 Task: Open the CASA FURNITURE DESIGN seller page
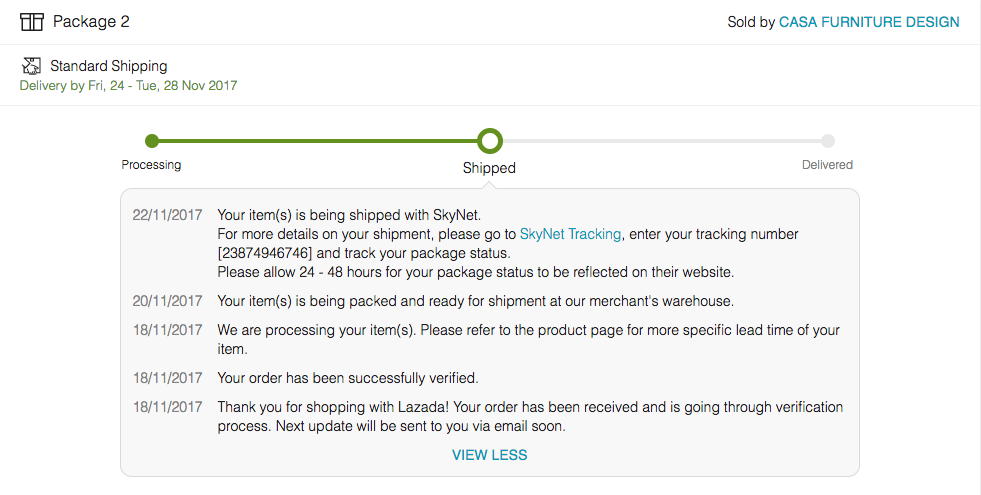(x=869, y=22)
